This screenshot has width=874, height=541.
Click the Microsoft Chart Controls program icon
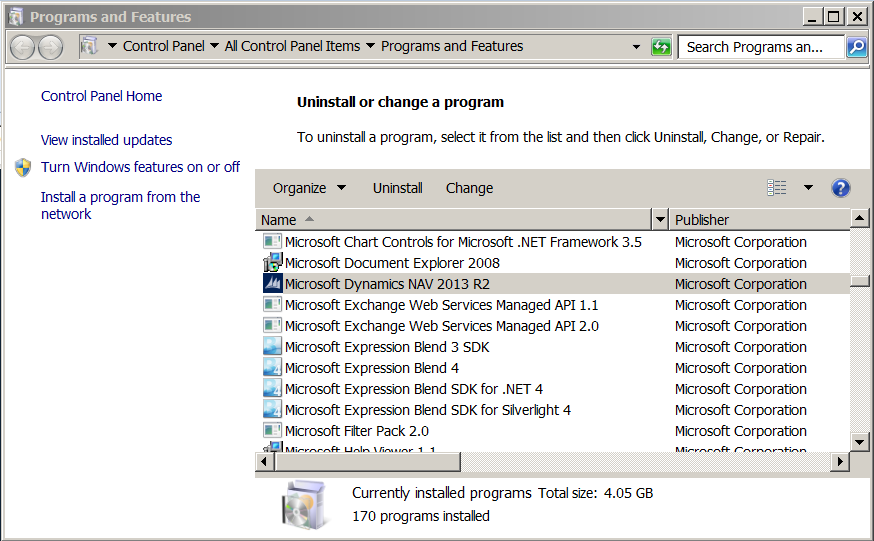coord(272,242)
